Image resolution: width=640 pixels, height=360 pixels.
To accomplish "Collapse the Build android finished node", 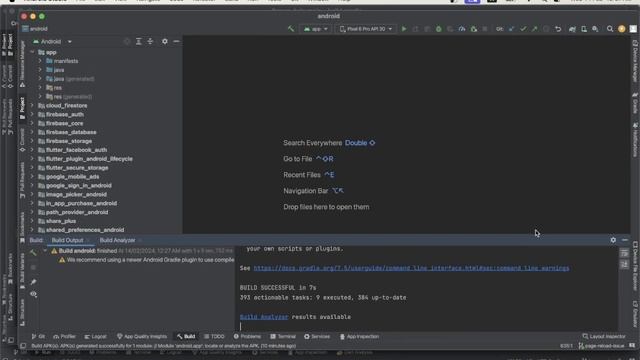I will click(45, 251).
